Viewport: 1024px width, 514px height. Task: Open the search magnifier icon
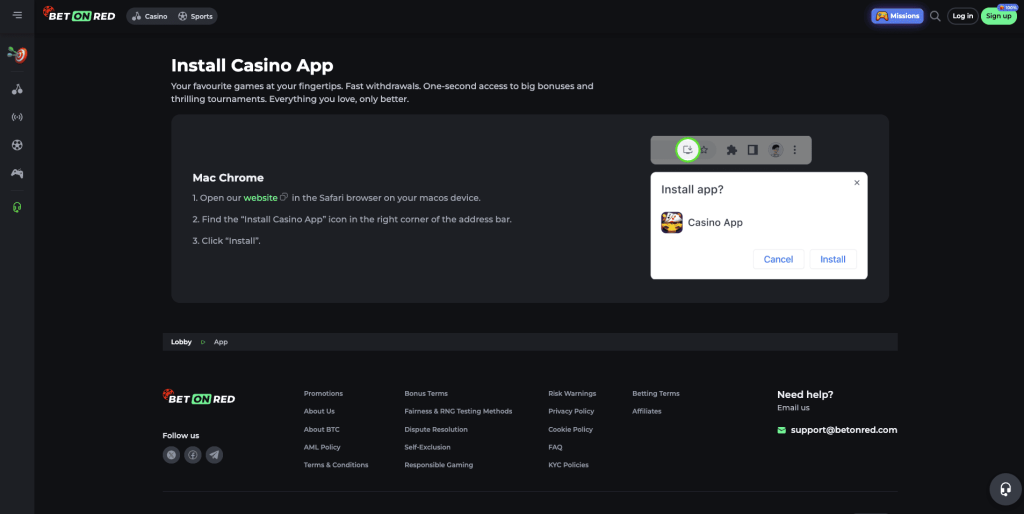(935, 16)
